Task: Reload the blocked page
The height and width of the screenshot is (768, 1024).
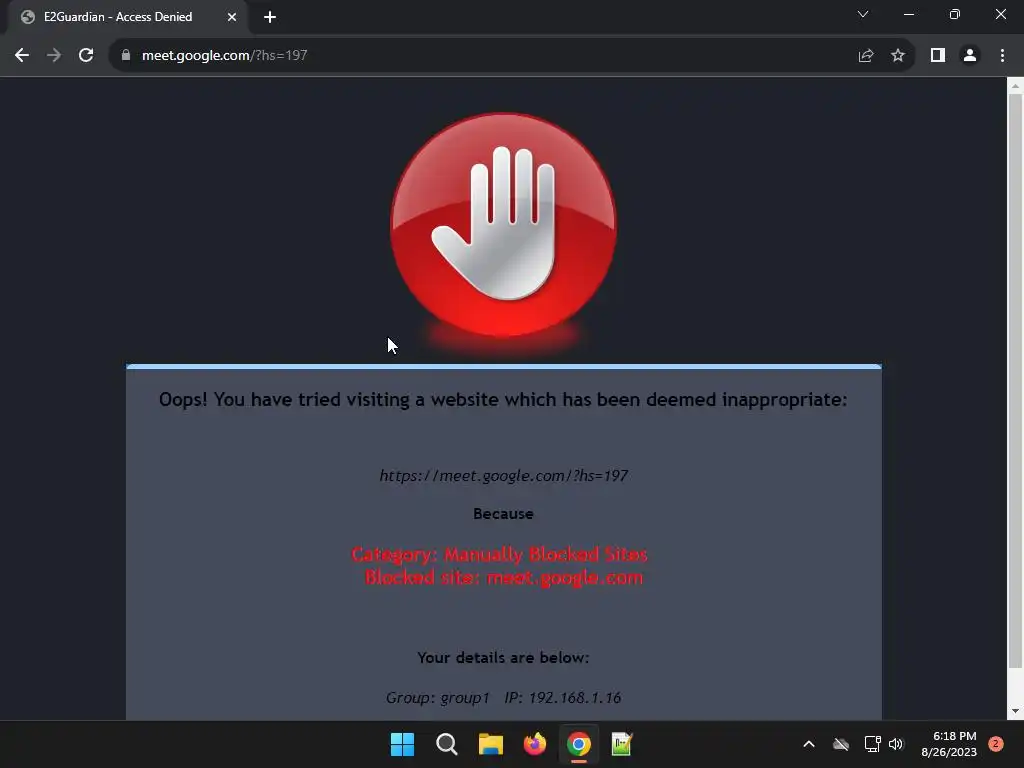Action: tap(86, 56)
